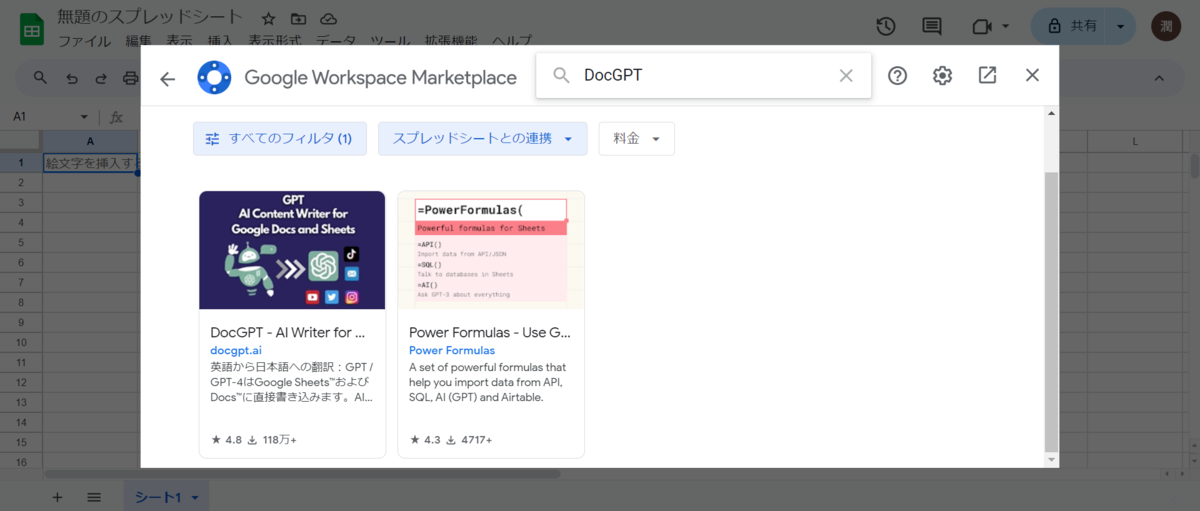Click the Google Sheets home icon
The width and height of the screenshot is (1200, 511).
pyautogui.click(x=32, y=28)
